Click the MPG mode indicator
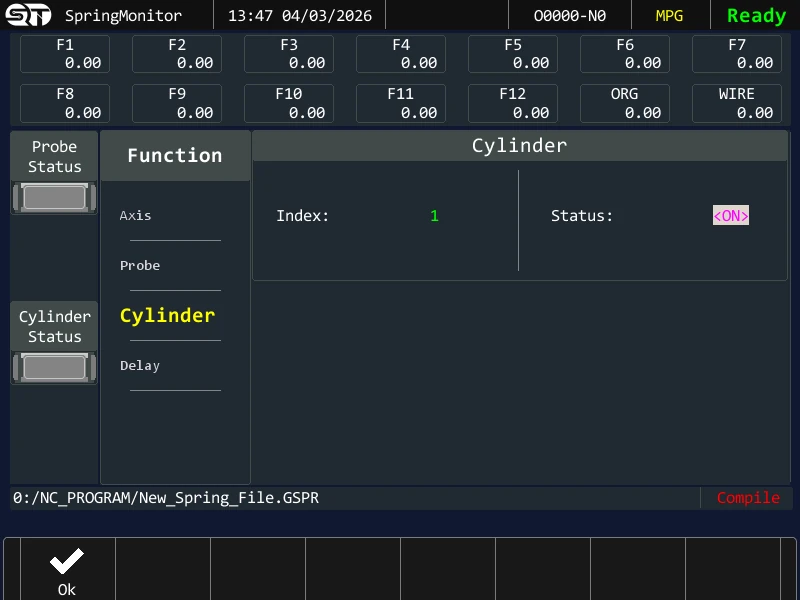This screenshot has height=600, width=800. [x=669, y=16]
